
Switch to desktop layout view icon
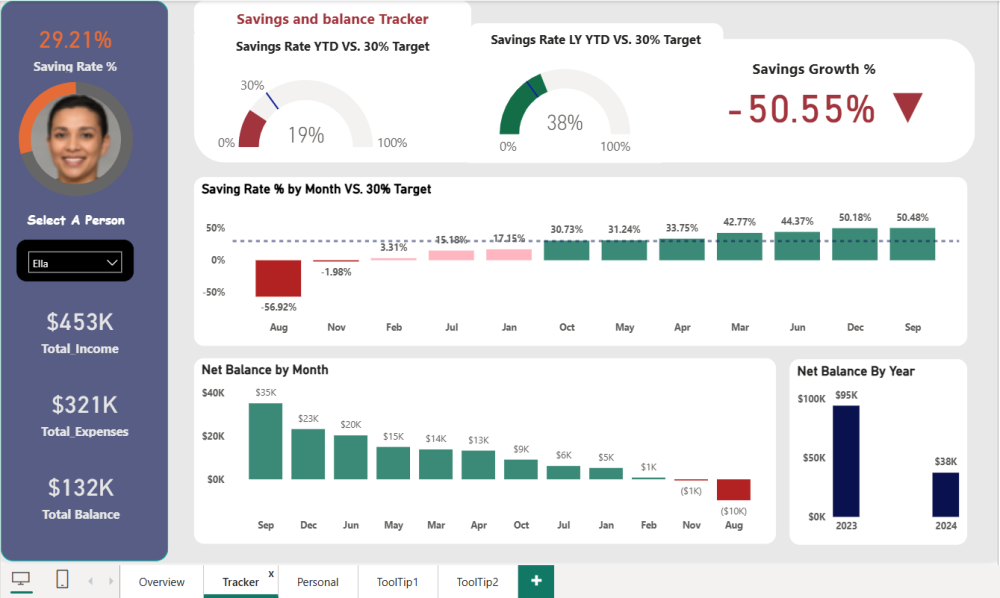(21, 579)
